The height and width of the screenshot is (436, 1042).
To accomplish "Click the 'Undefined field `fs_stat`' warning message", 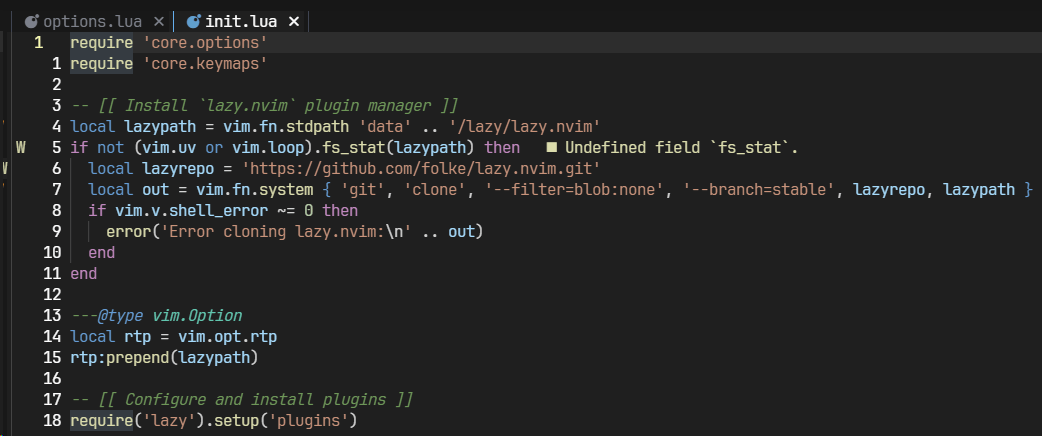I will point(680,148).
